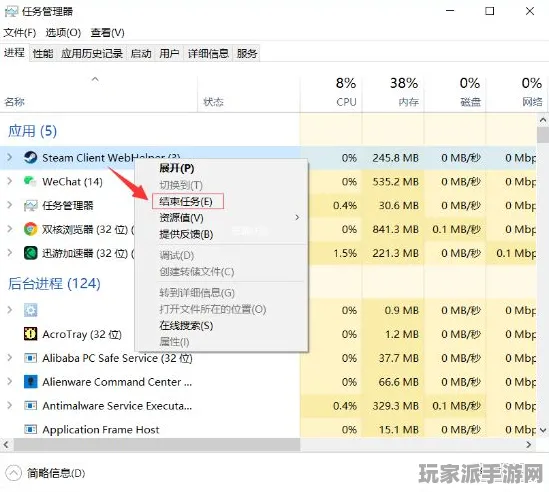Click the Antimalware Service Executable icon

[30, 406]
